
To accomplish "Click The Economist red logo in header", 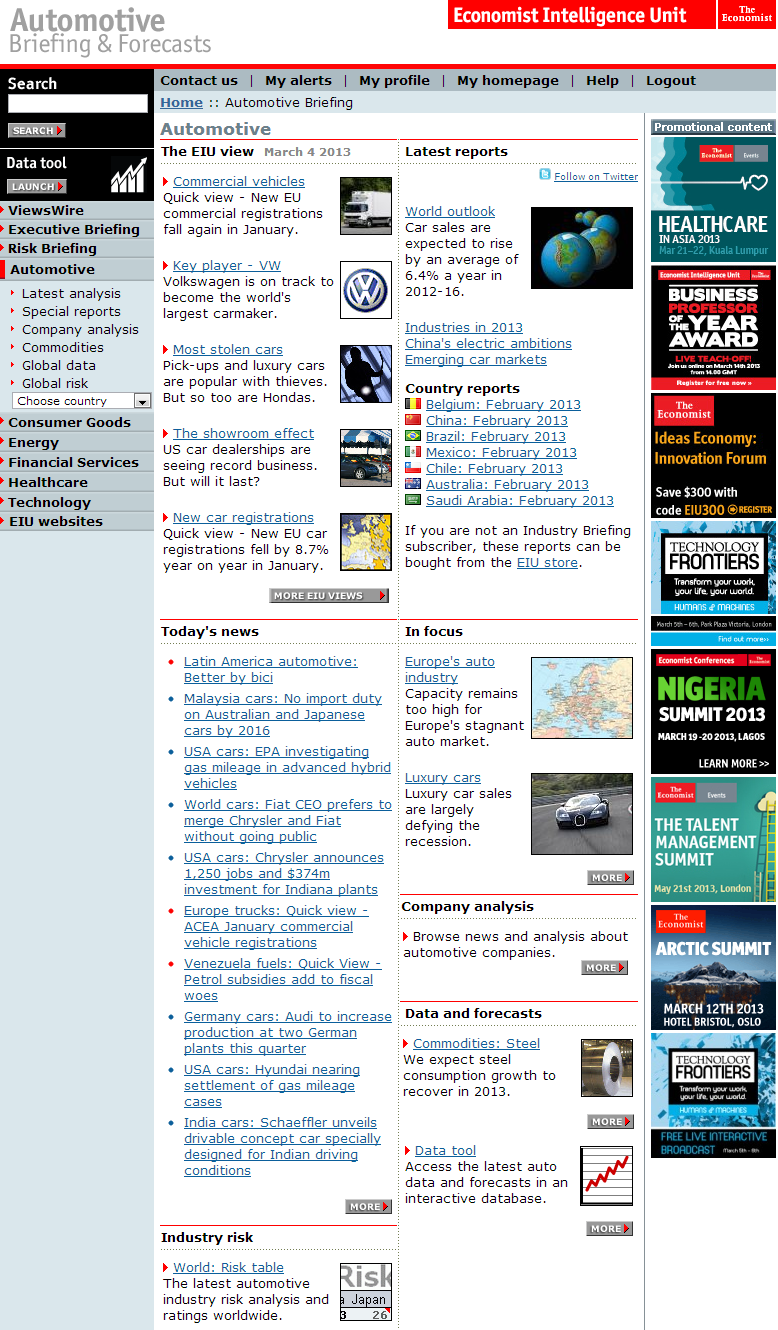I will pos(747,15).
